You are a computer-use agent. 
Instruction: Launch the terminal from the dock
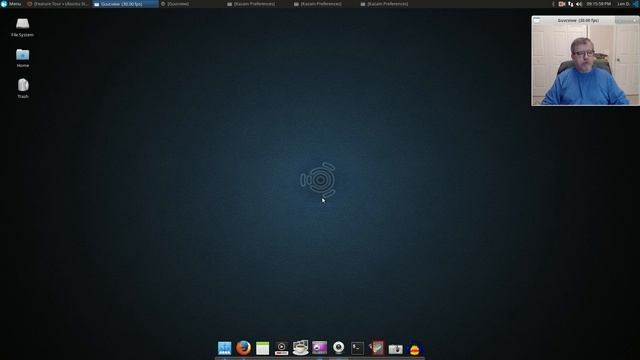coord(358,348)
